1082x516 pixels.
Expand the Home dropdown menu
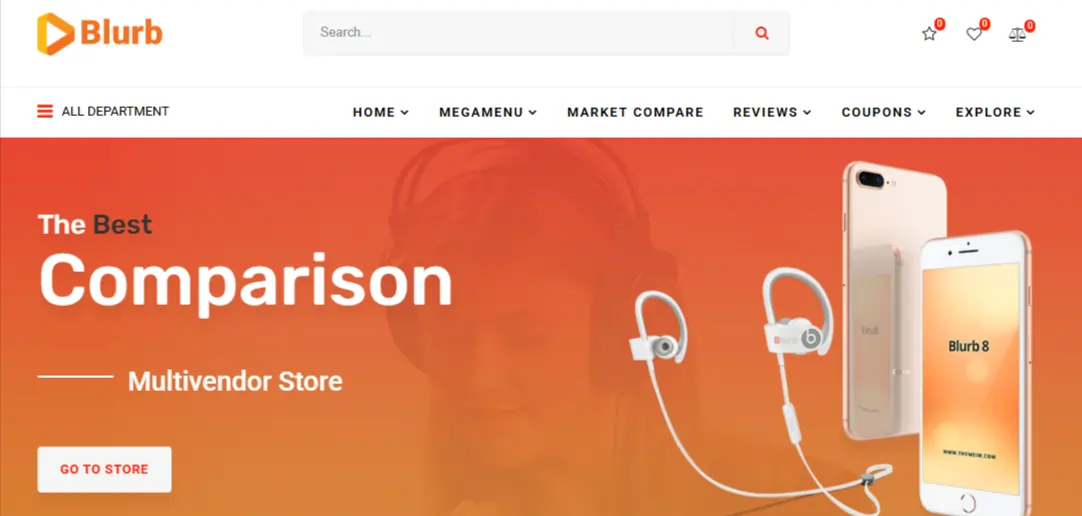381,112
